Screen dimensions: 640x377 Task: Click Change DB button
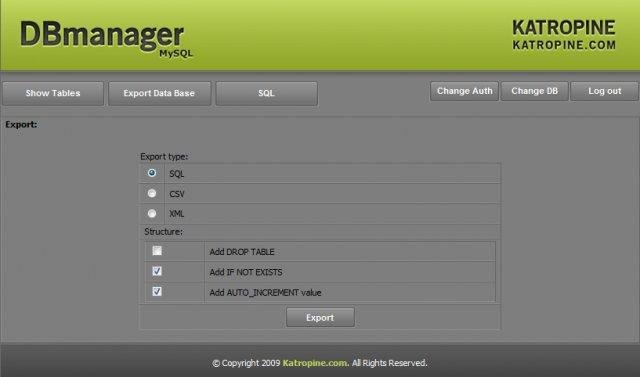(x=534, y=91)
